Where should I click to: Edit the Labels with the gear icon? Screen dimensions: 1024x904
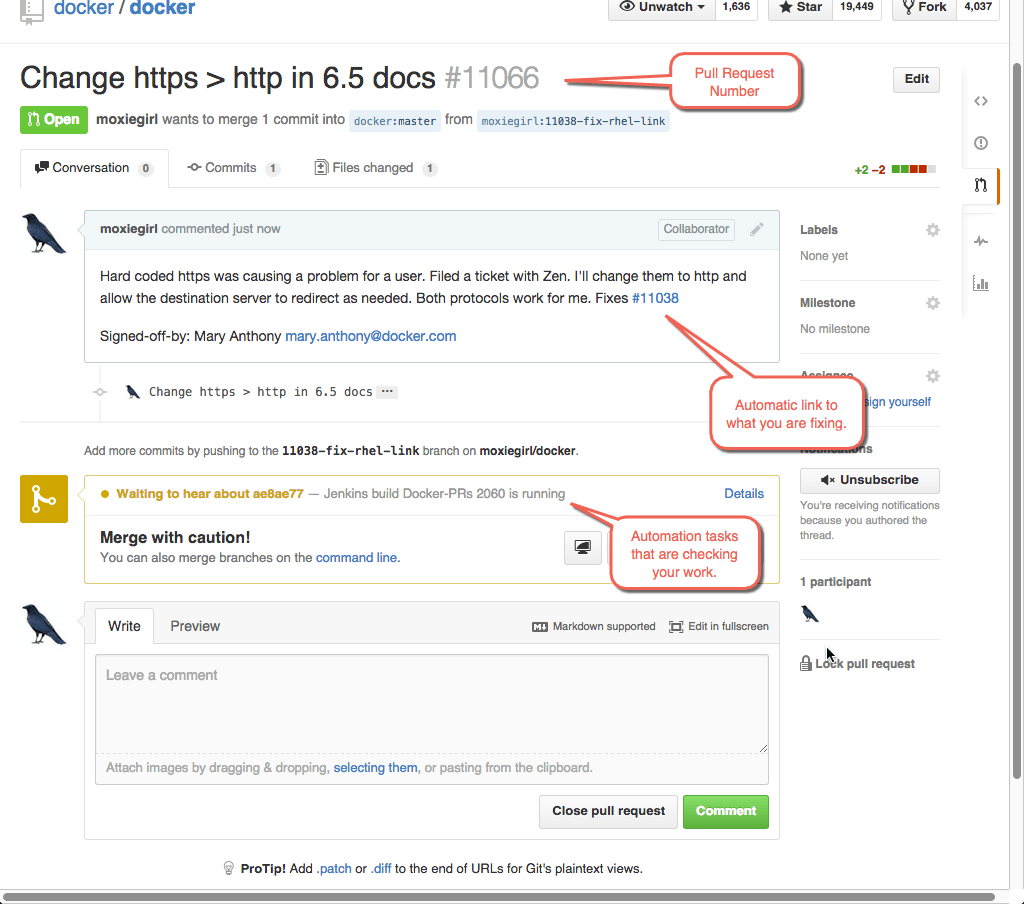[x=932, y=229]
